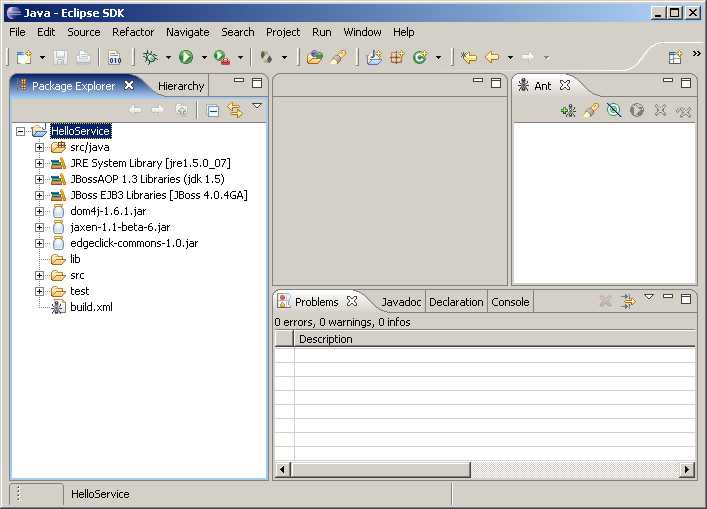
Task: Click the Debug bug icon
Action: click(x=150, y=57)
